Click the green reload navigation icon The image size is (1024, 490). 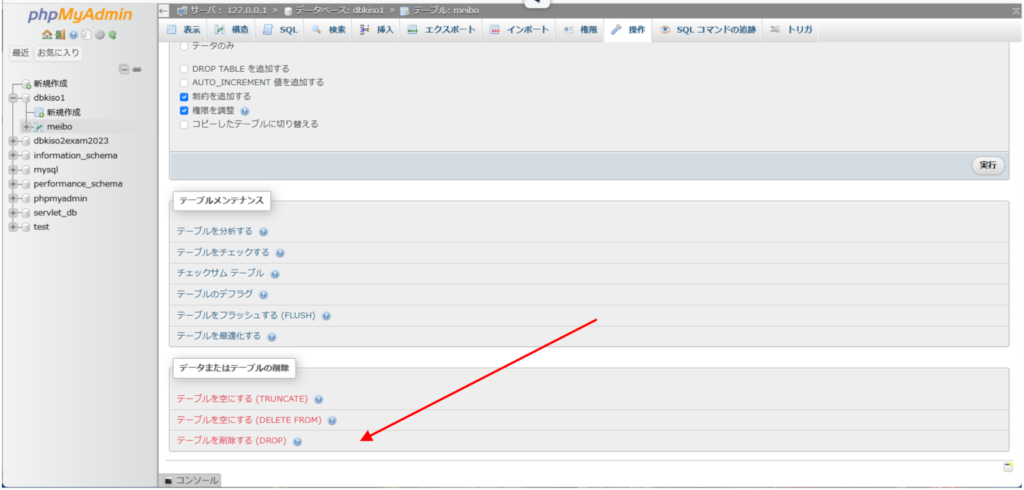(114, 35)
